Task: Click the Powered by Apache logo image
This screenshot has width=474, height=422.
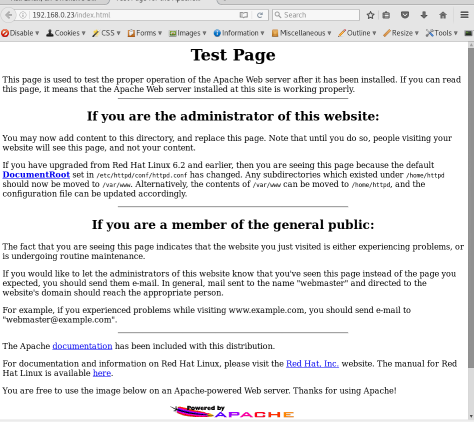Action: coord(233,412)
